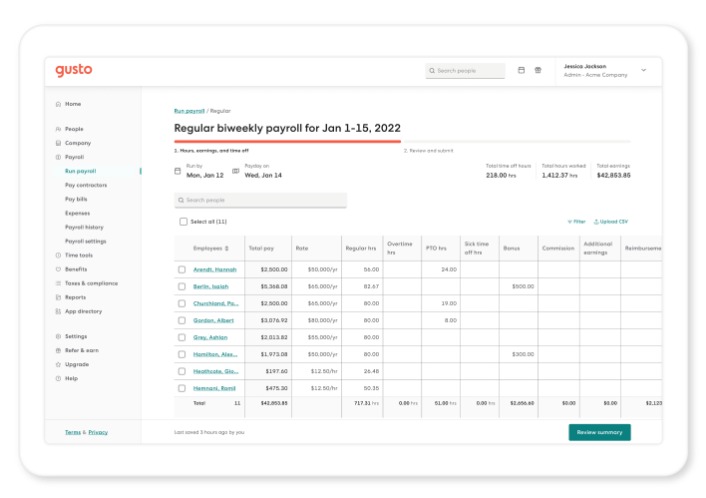Check the Select all (11) checkbox

click(183, 222)
